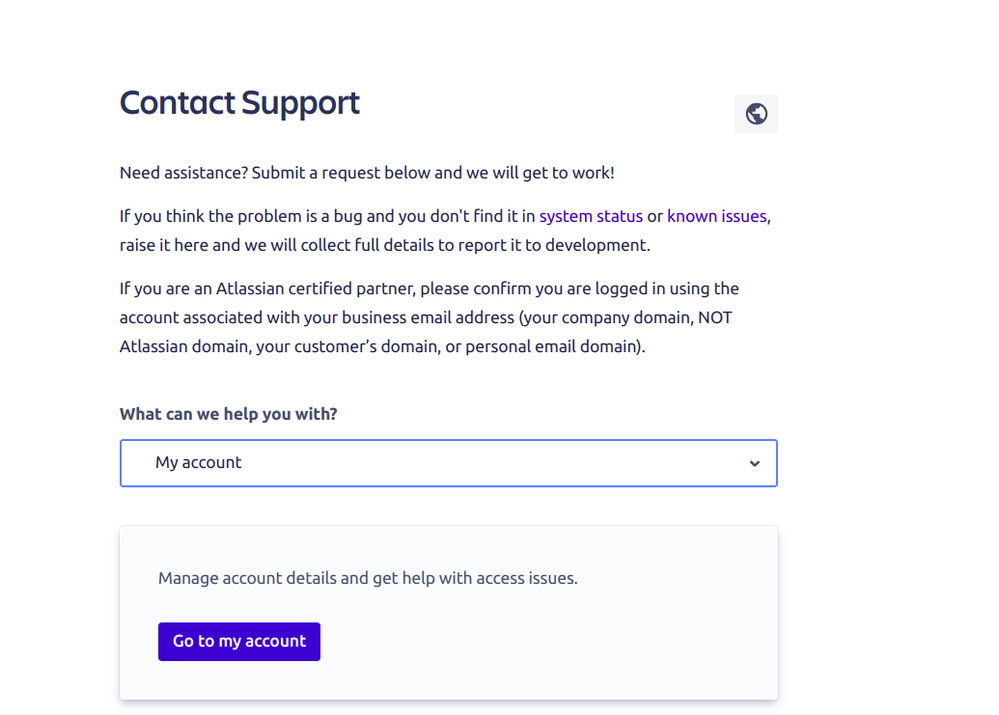
Task: Open the 'What can we help you with?' dropdown
Action: (x=449, y=463)
